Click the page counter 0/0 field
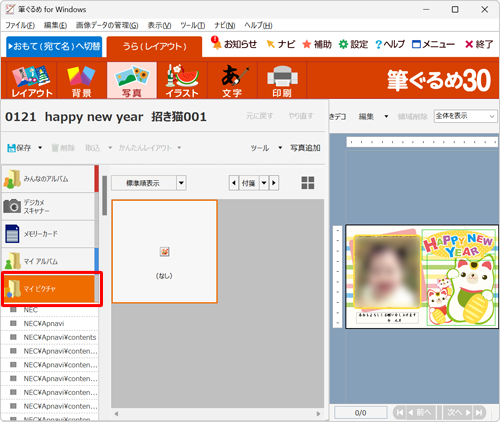This screenshot has height=422, width=500. tap(360, 413)
